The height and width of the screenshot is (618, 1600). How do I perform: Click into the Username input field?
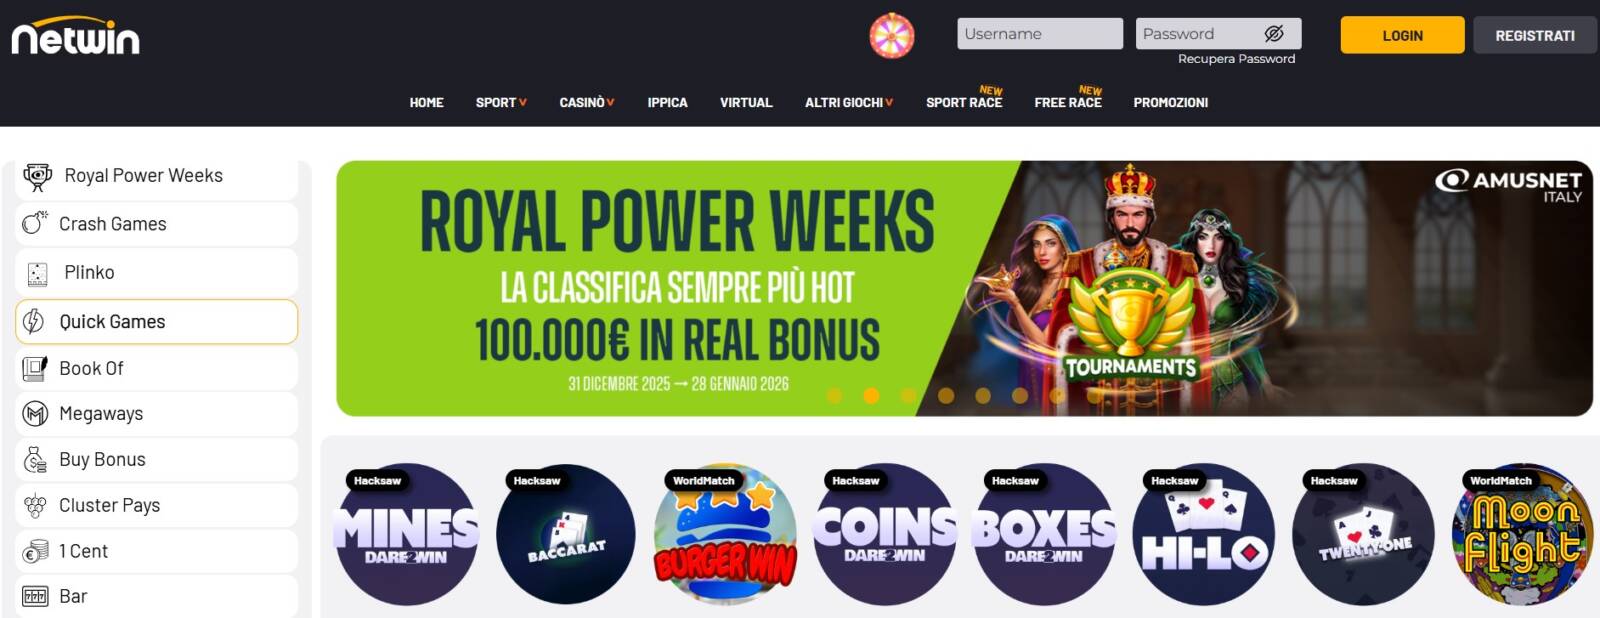click(1040, 34)
